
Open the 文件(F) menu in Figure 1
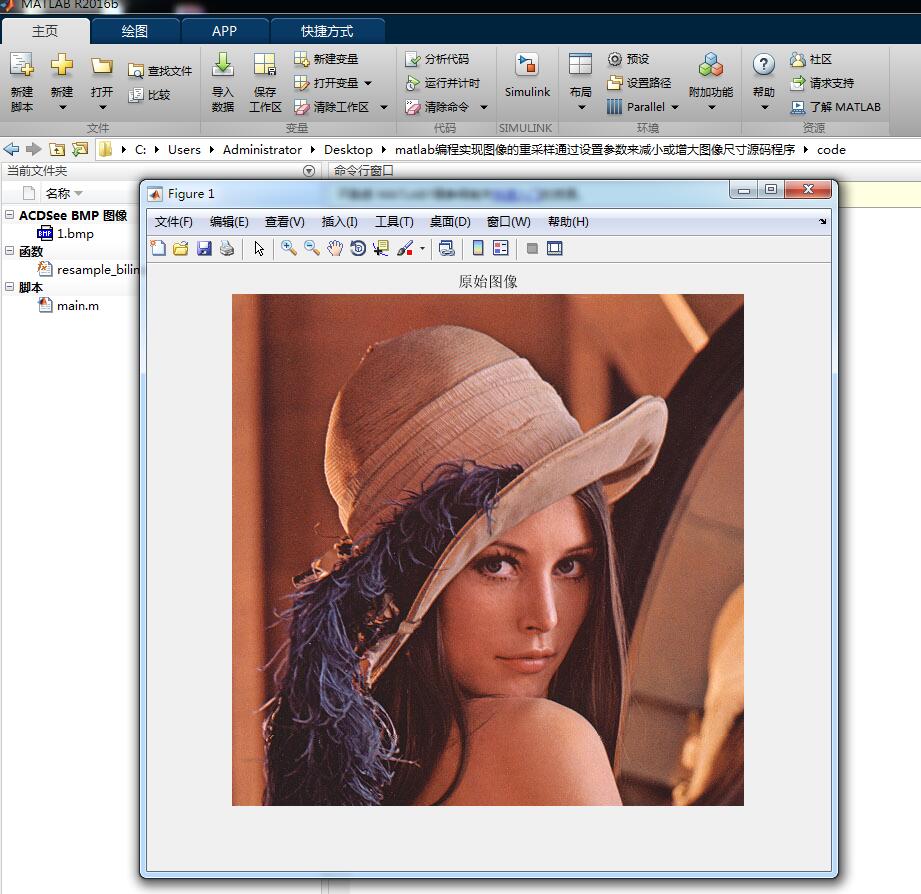(173, 222)
